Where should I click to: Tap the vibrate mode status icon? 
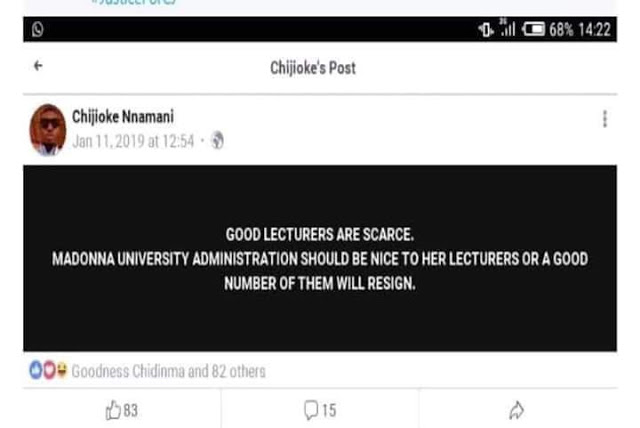487,29
